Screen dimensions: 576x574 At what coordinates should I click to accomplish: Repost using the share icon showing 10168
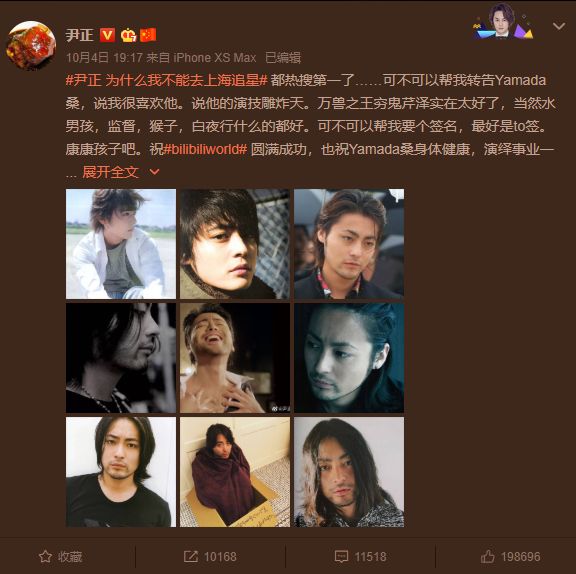pos(210,557)
